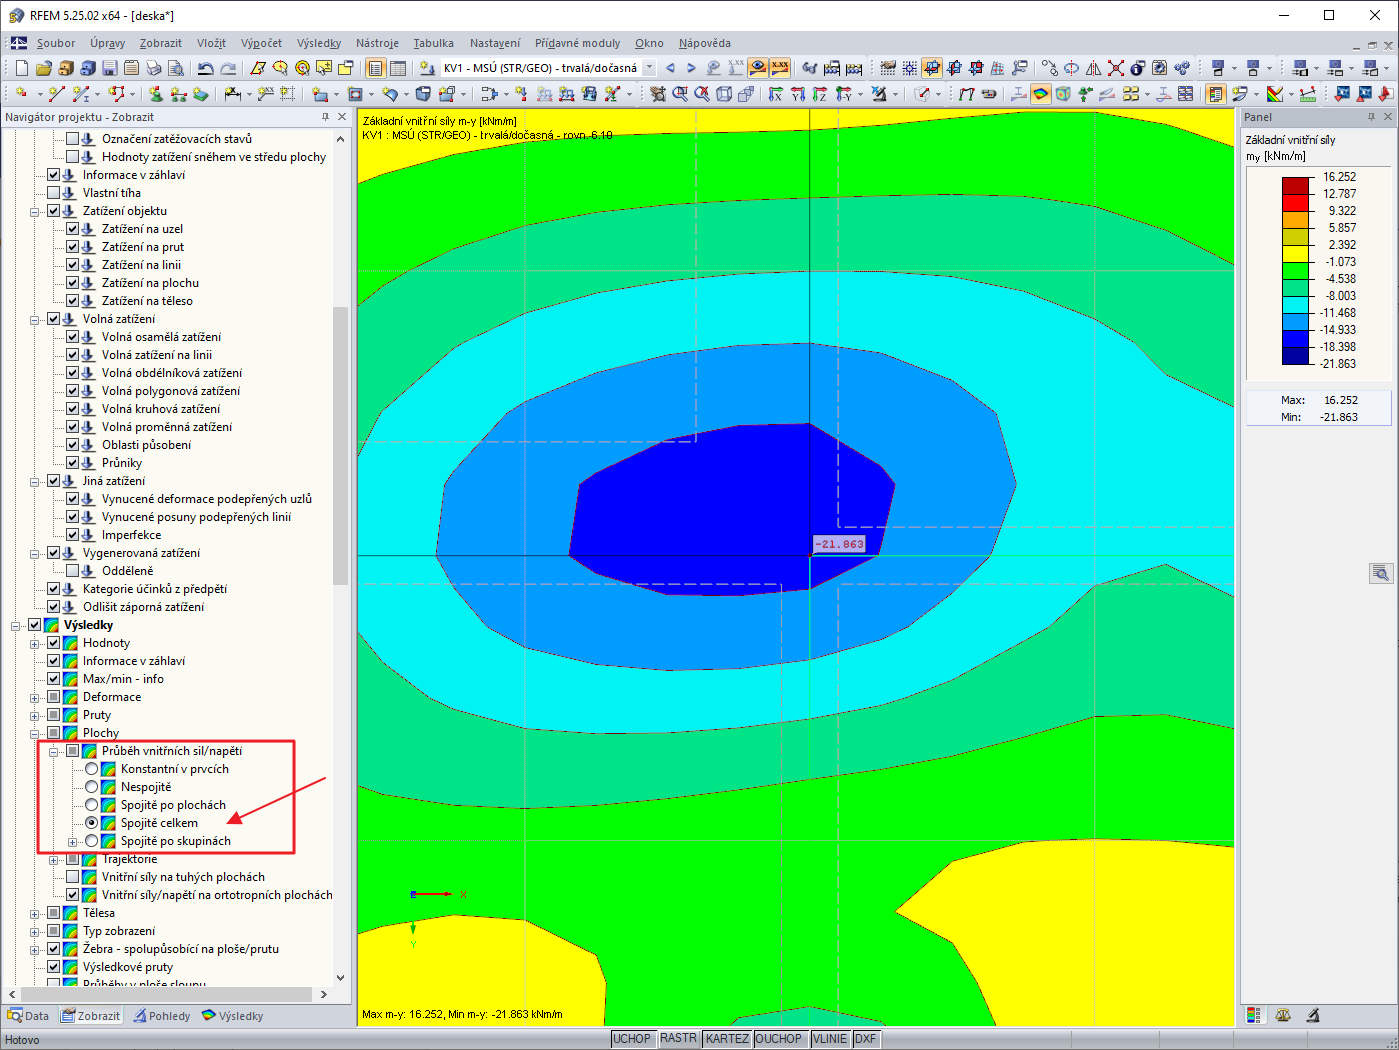Open the Výpočet menu
Image resolution: width=1399 pixels, height=1050 pixels.
(x=261, y=43)
